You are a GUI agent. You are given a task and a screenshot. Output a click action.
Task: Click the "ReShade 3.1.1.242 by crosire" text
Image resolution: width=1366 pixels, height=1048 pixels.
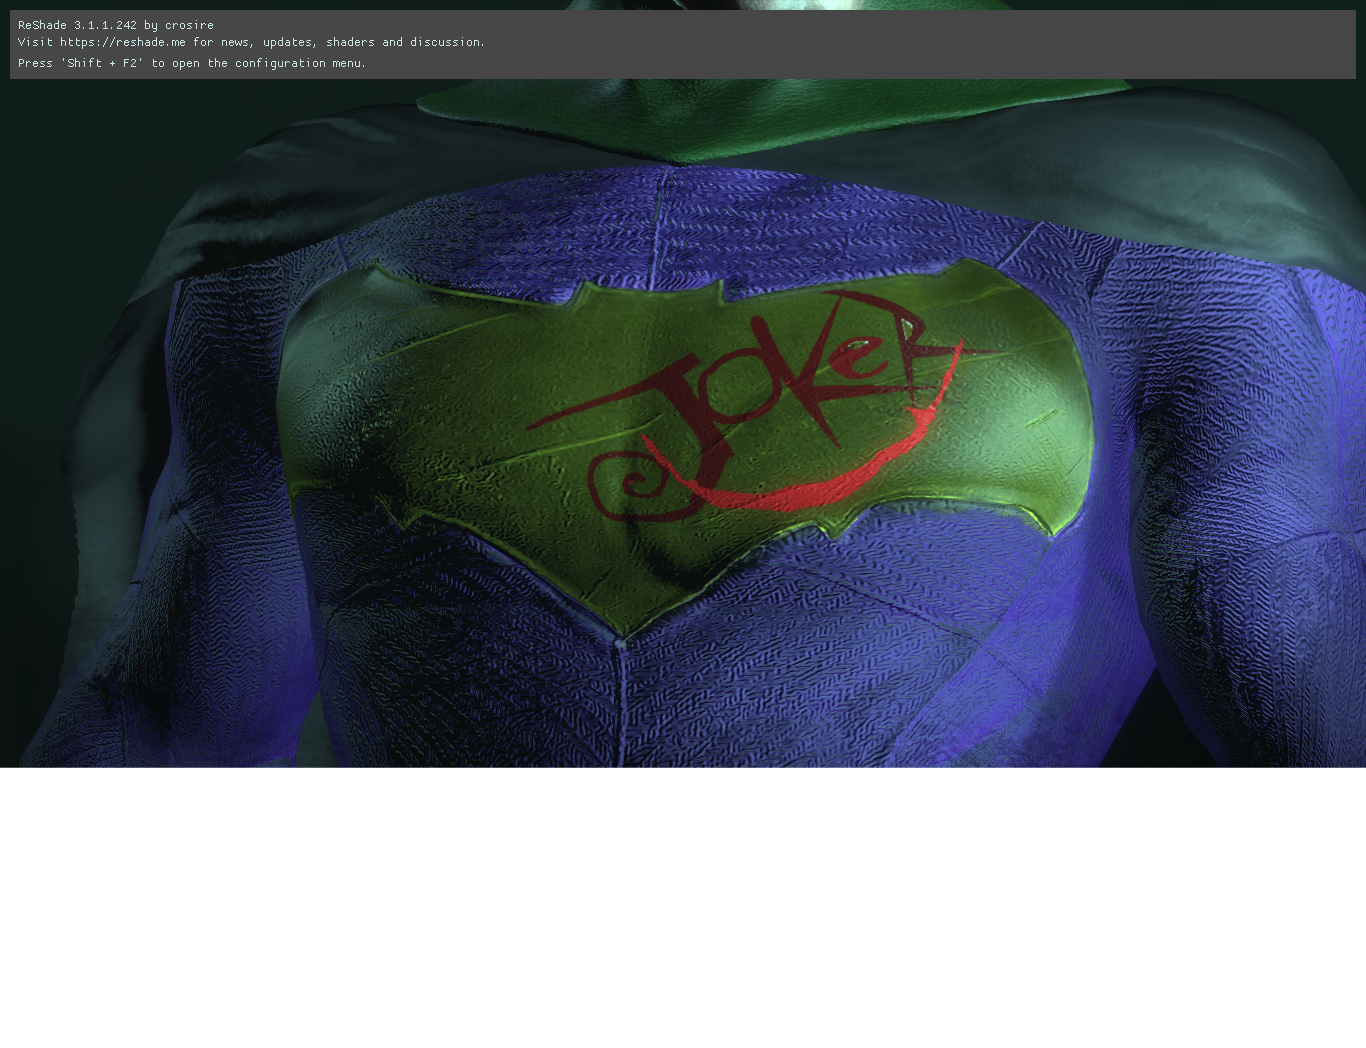(x=116, y=25)
